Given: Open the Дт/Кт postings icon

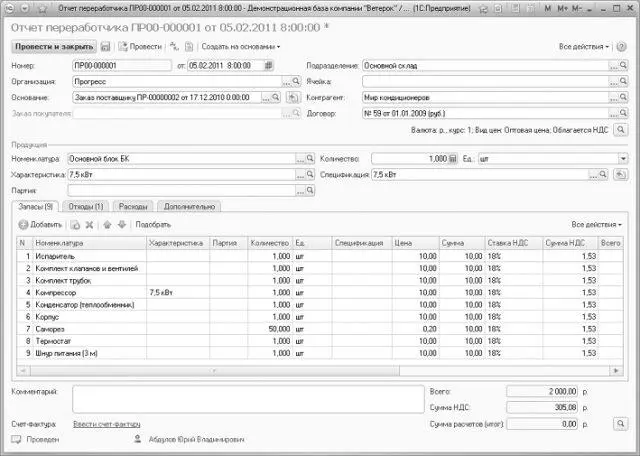Looking at the screenshot, I should pyautogui.click(x=174, y=47).
